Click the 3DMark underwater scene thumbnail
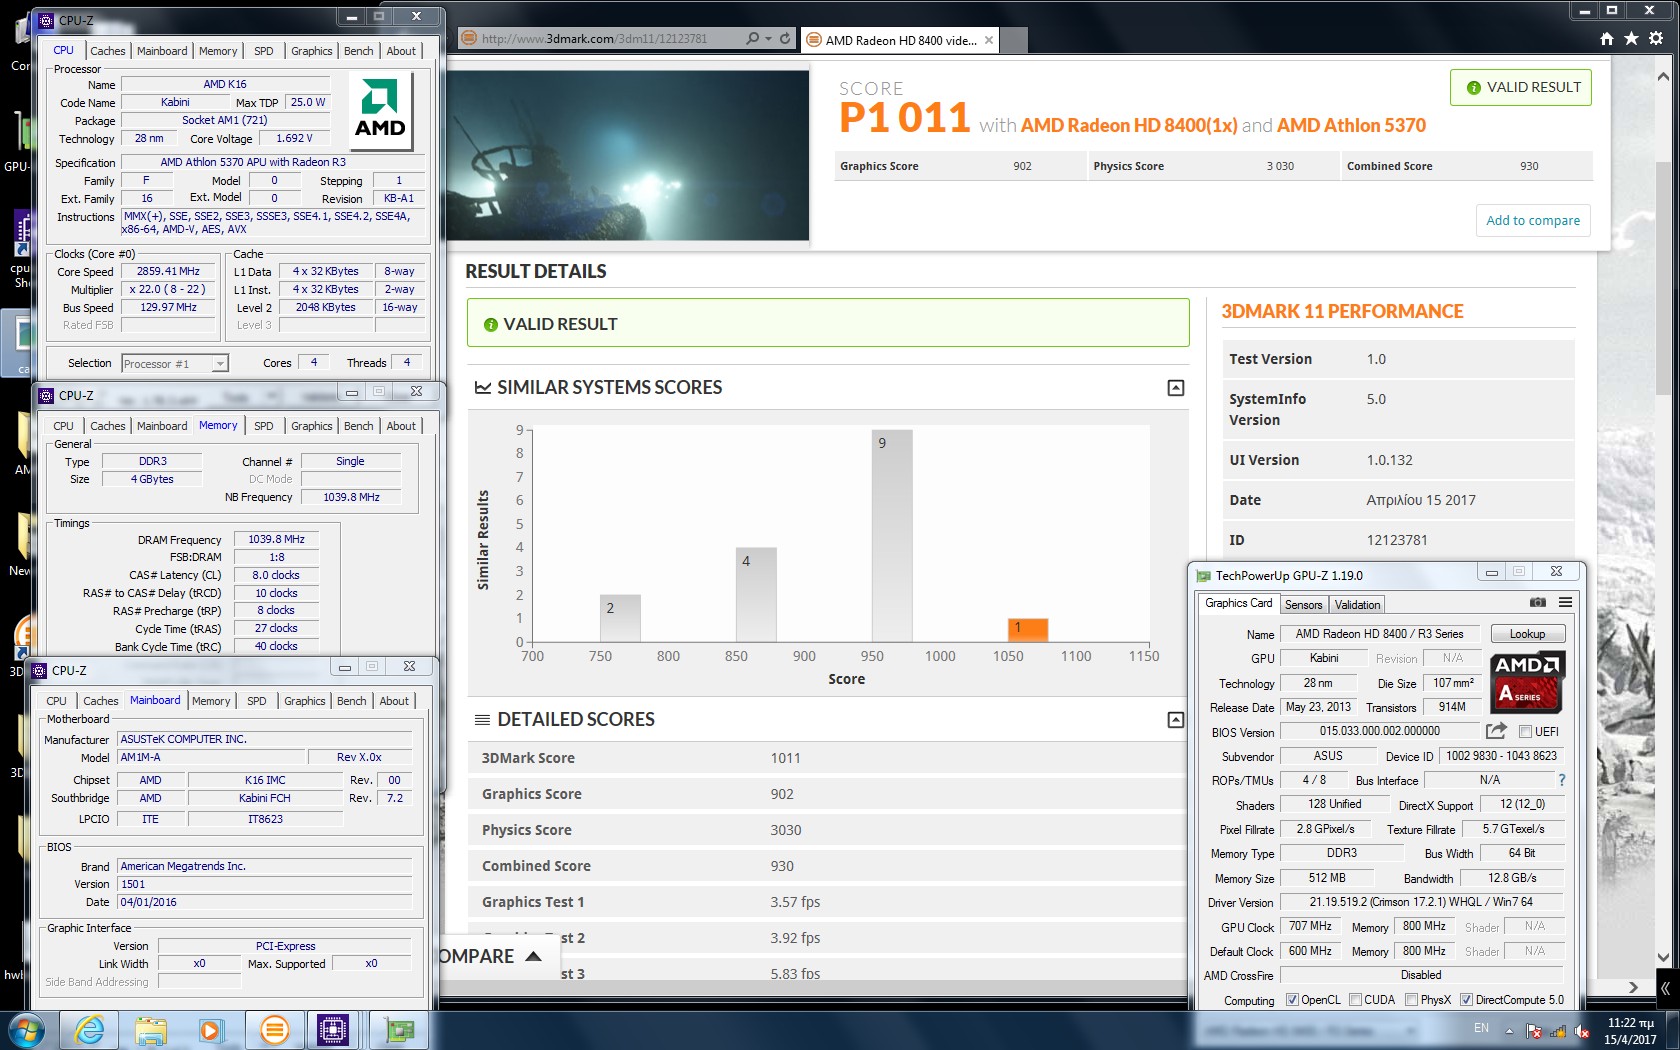This screenshot has height=1050, width=1680. [x=627, y=155]
